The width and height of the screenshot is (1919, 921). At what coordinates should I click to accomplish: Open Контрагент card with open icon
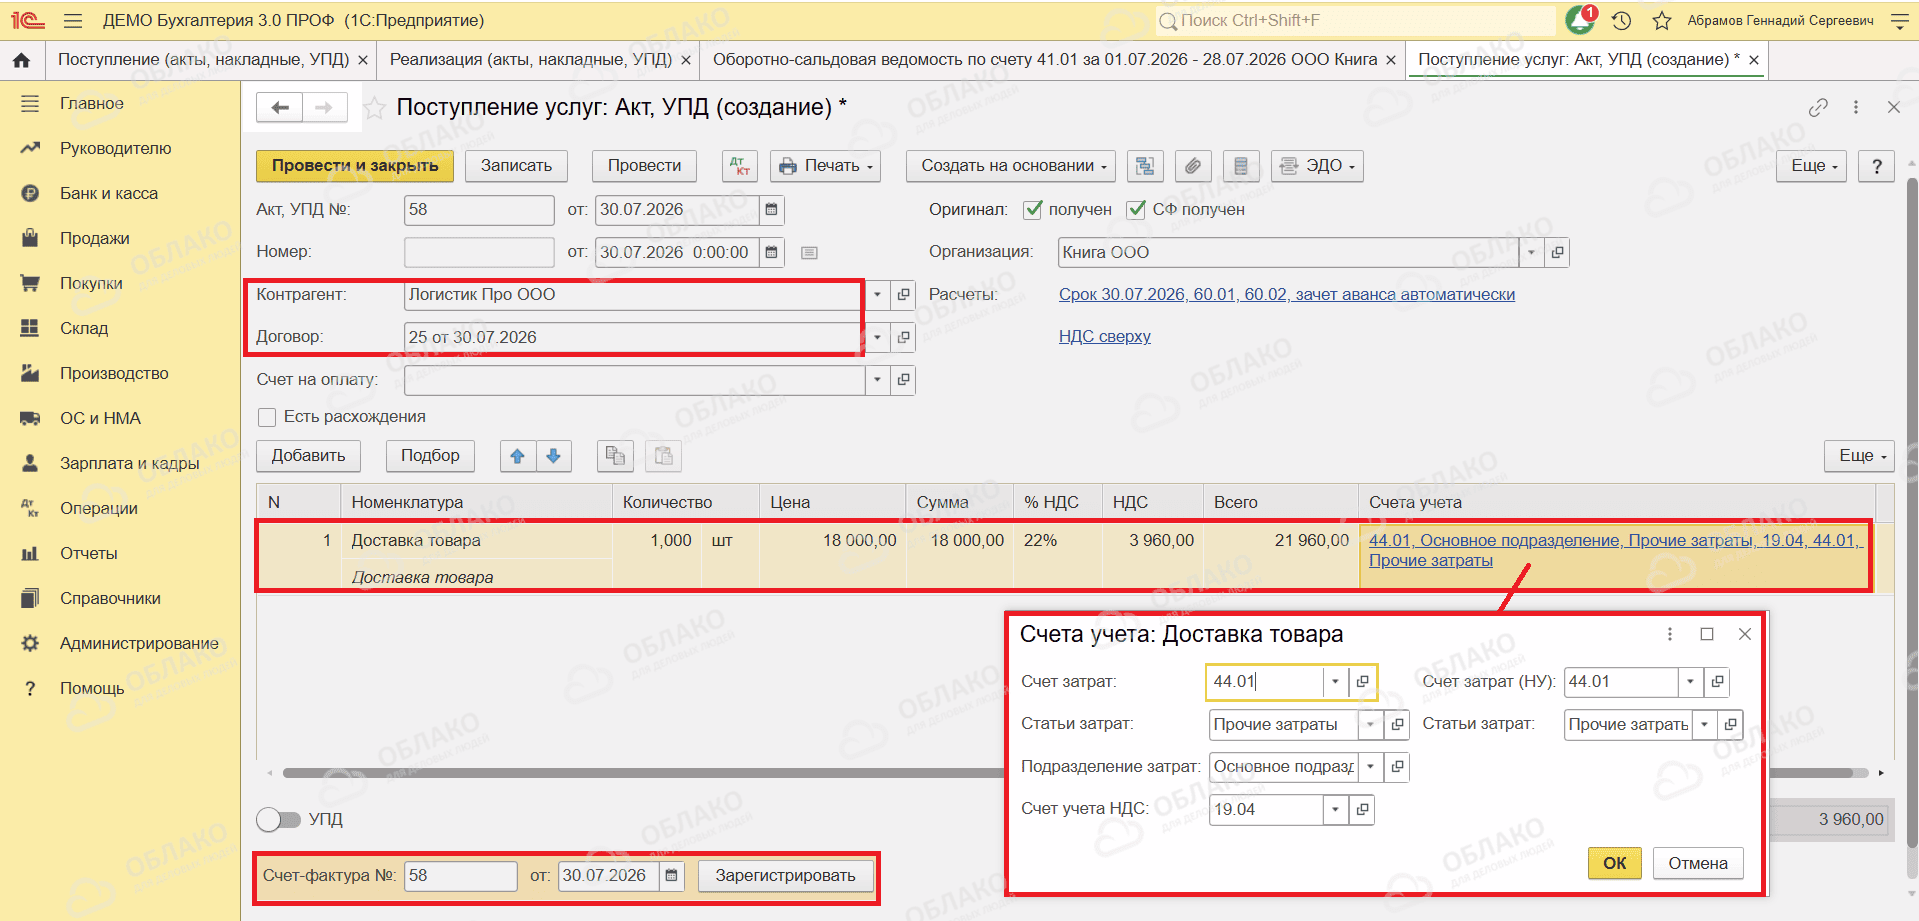903,295
